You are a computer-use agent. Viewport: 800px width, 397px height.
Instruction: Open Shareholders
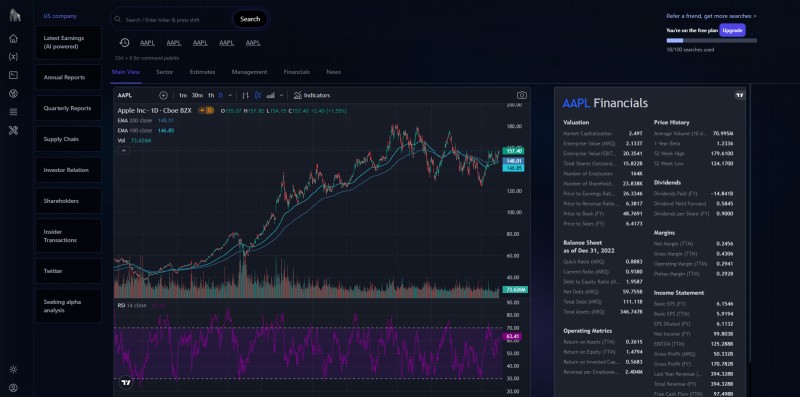click(x=68, y=201)
